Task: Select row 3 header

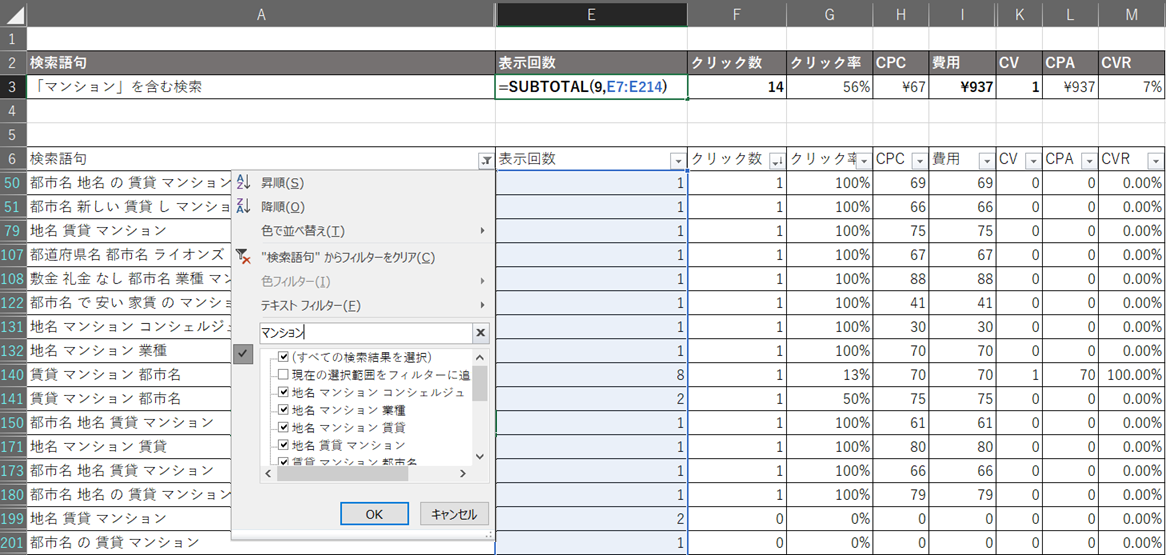Action: click(x=13, y=87)
